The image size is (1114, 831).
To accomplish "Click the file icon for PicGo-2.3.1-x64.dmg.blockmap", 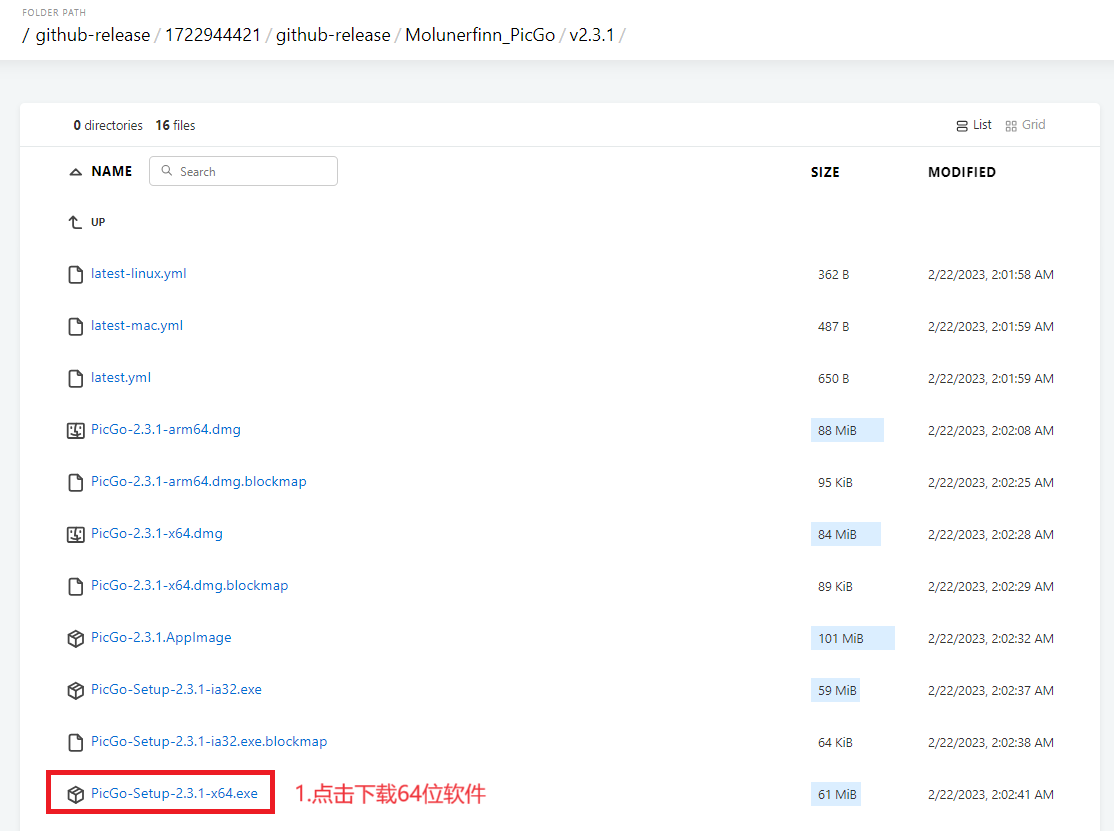I will click(75, 587).
